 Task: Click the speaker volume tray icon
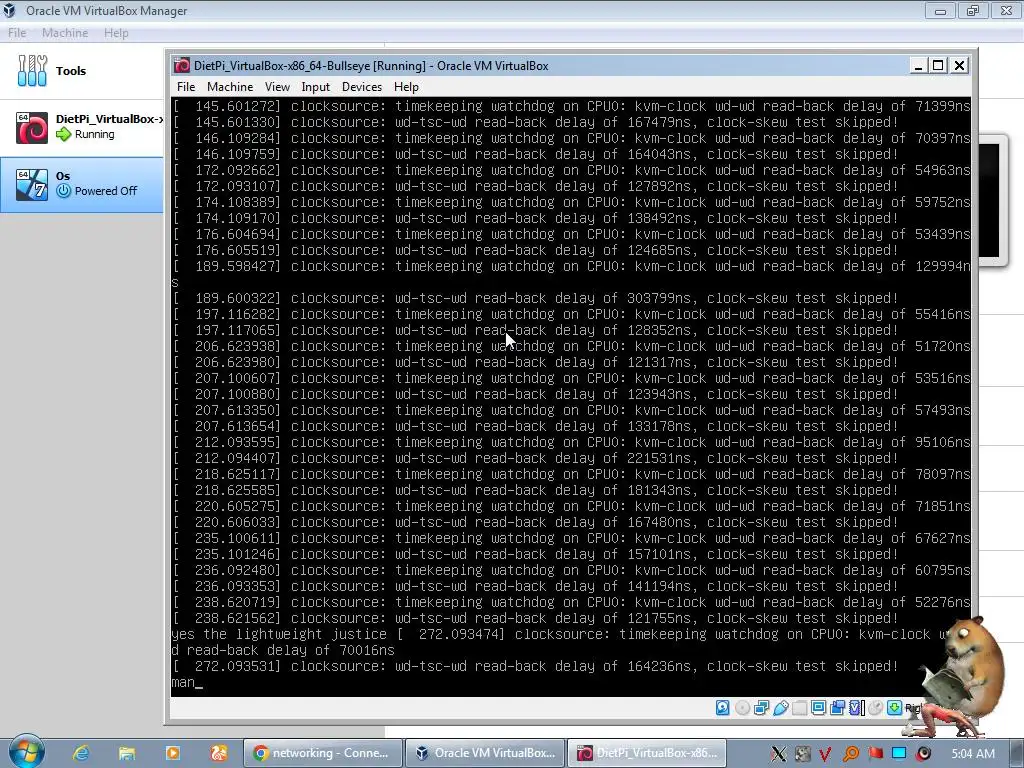tap(923, 754)
